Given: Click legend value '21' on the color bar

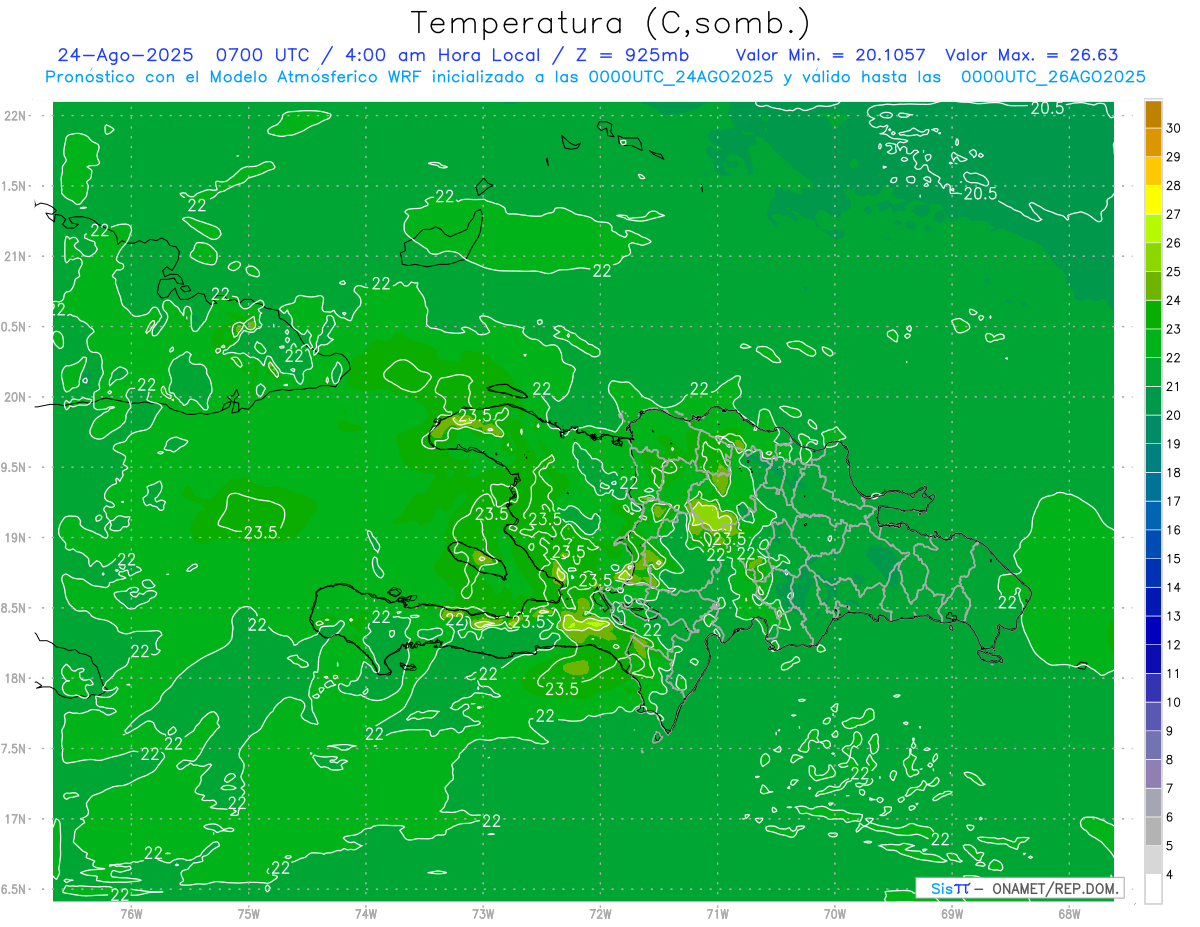Looking at the screenshot, I should (x=1174, y=387).
